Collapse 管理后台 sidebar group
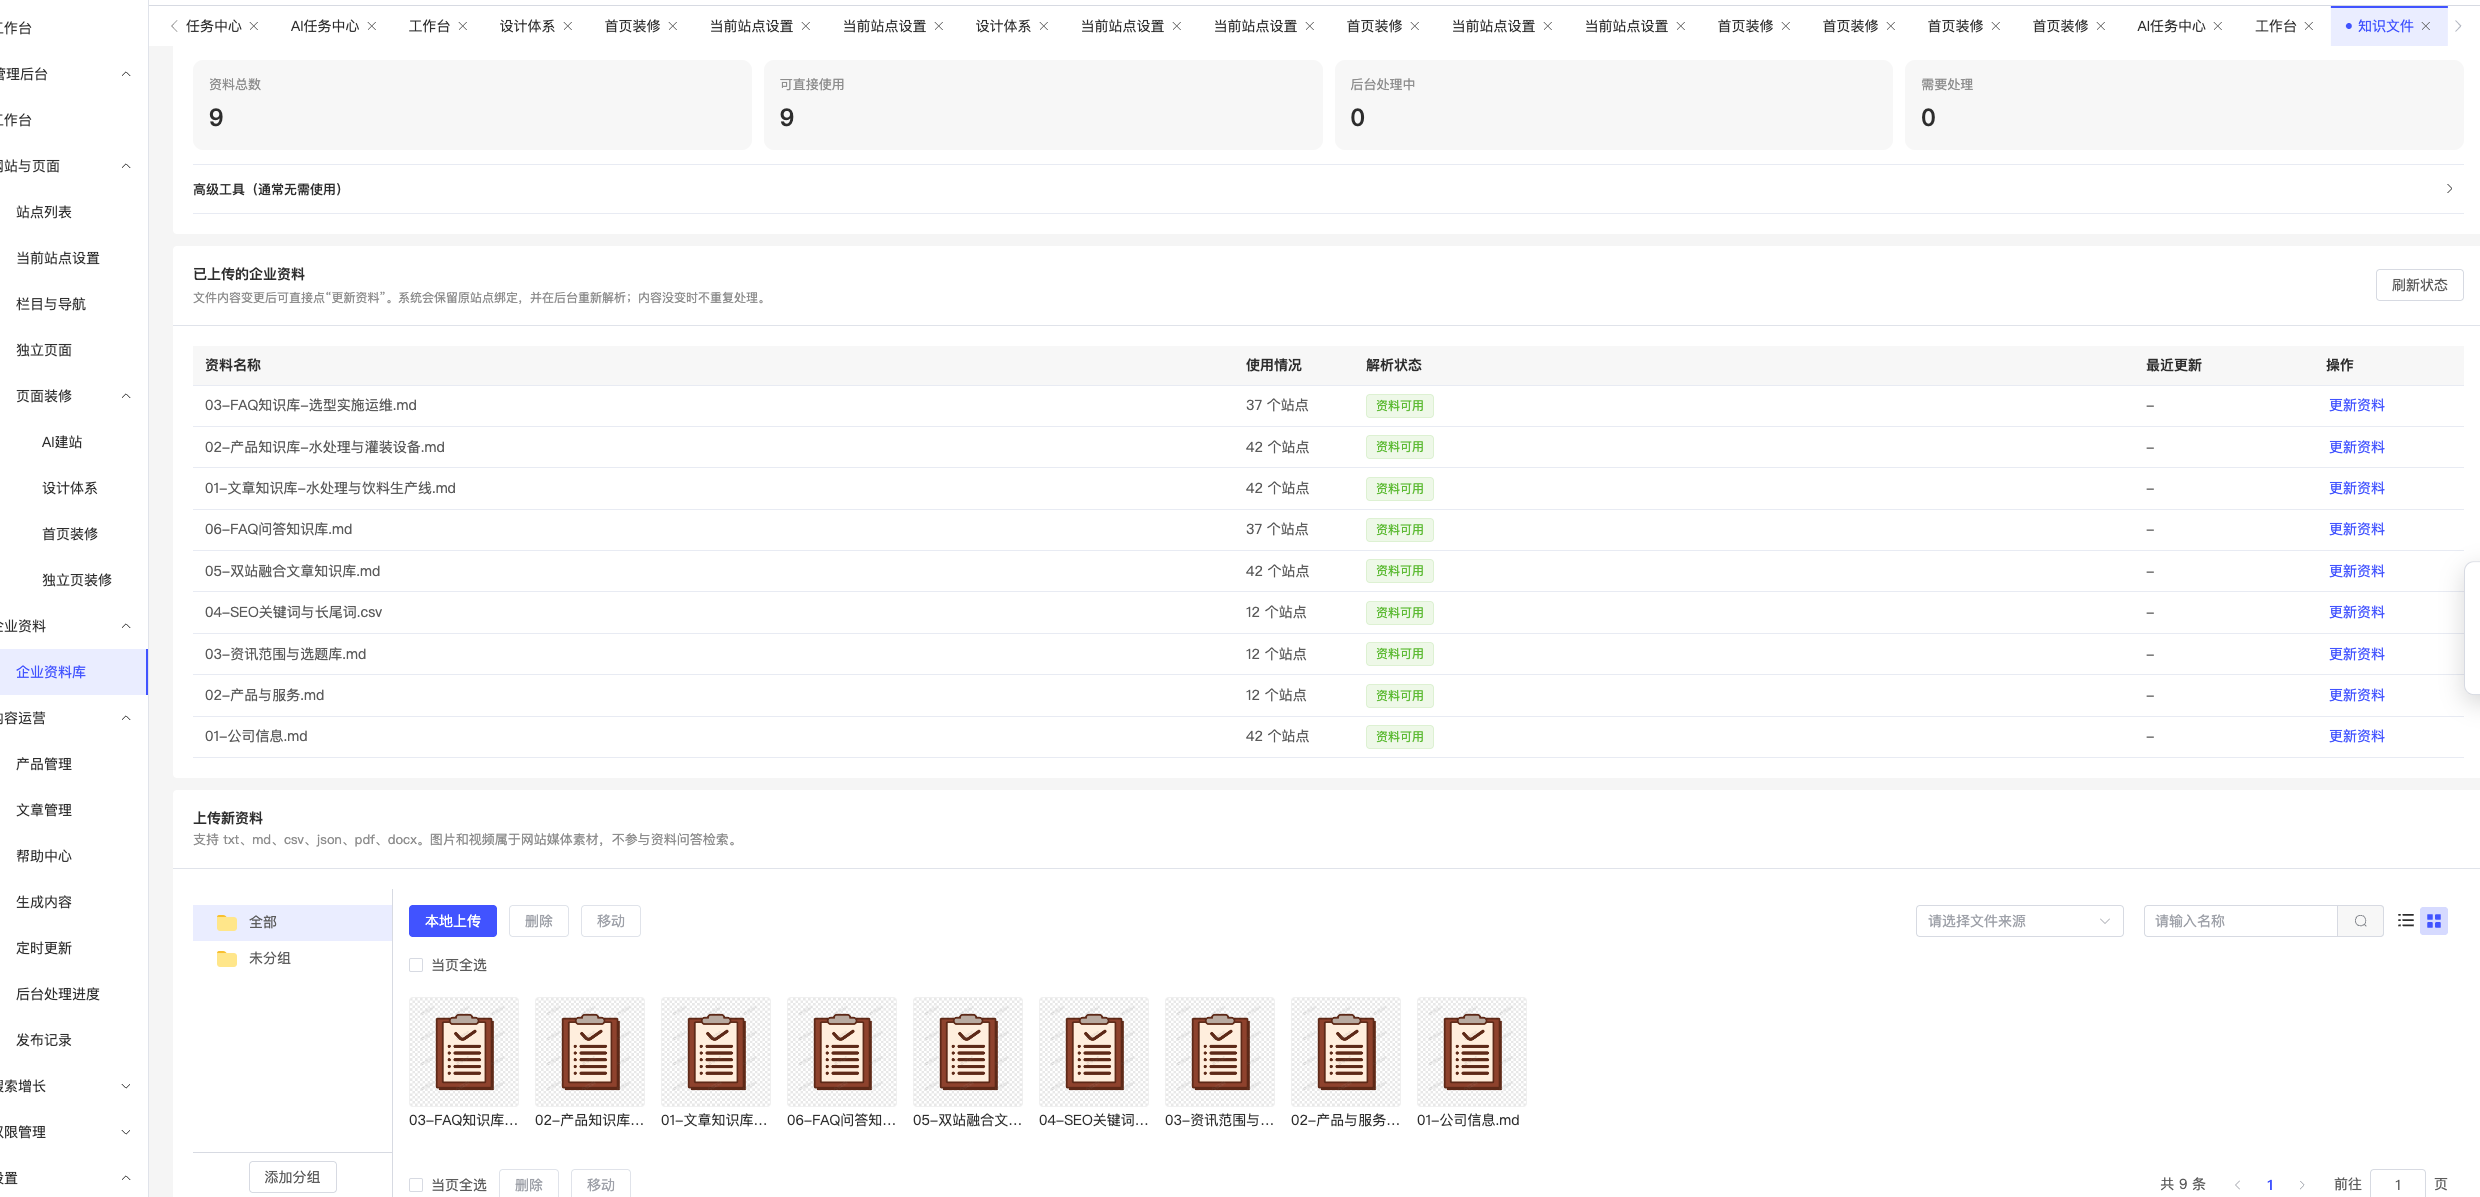2480x1197 pixels. coord(126,74)
